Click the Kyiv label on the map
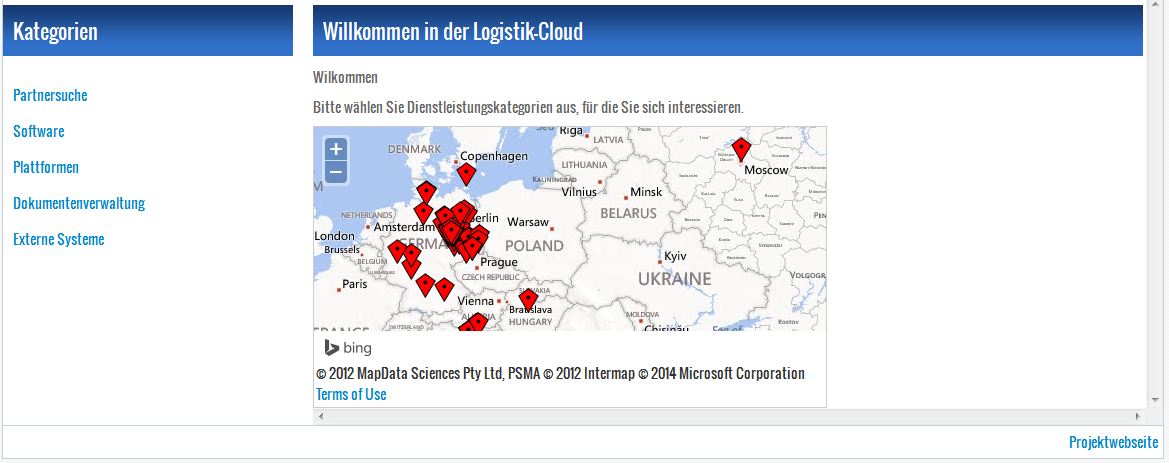Viewport: 1169px width, 463px height. [x=675, y=256]
